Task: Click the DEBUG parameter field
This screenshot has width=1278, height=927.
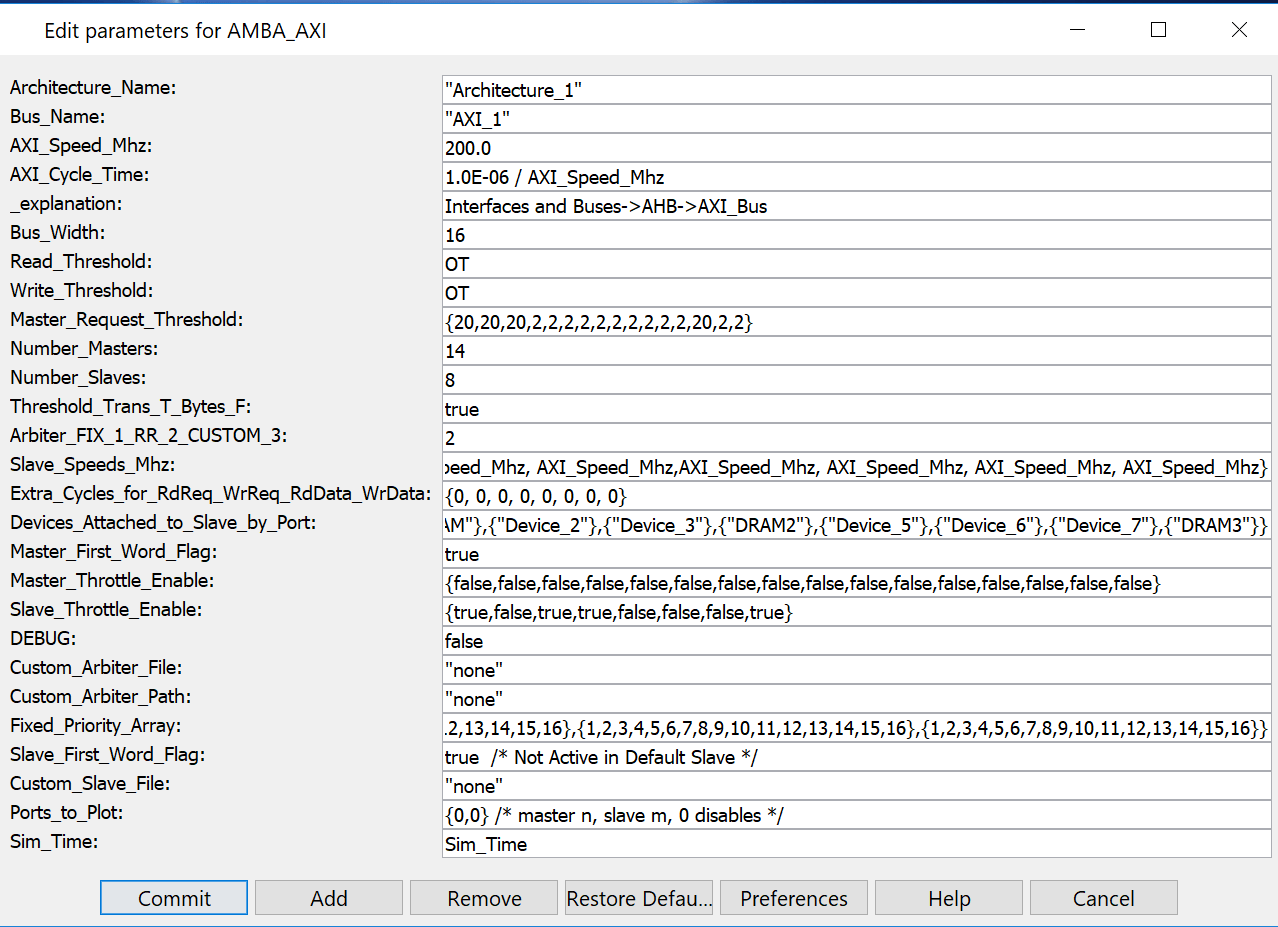Action: pos(856,641)
